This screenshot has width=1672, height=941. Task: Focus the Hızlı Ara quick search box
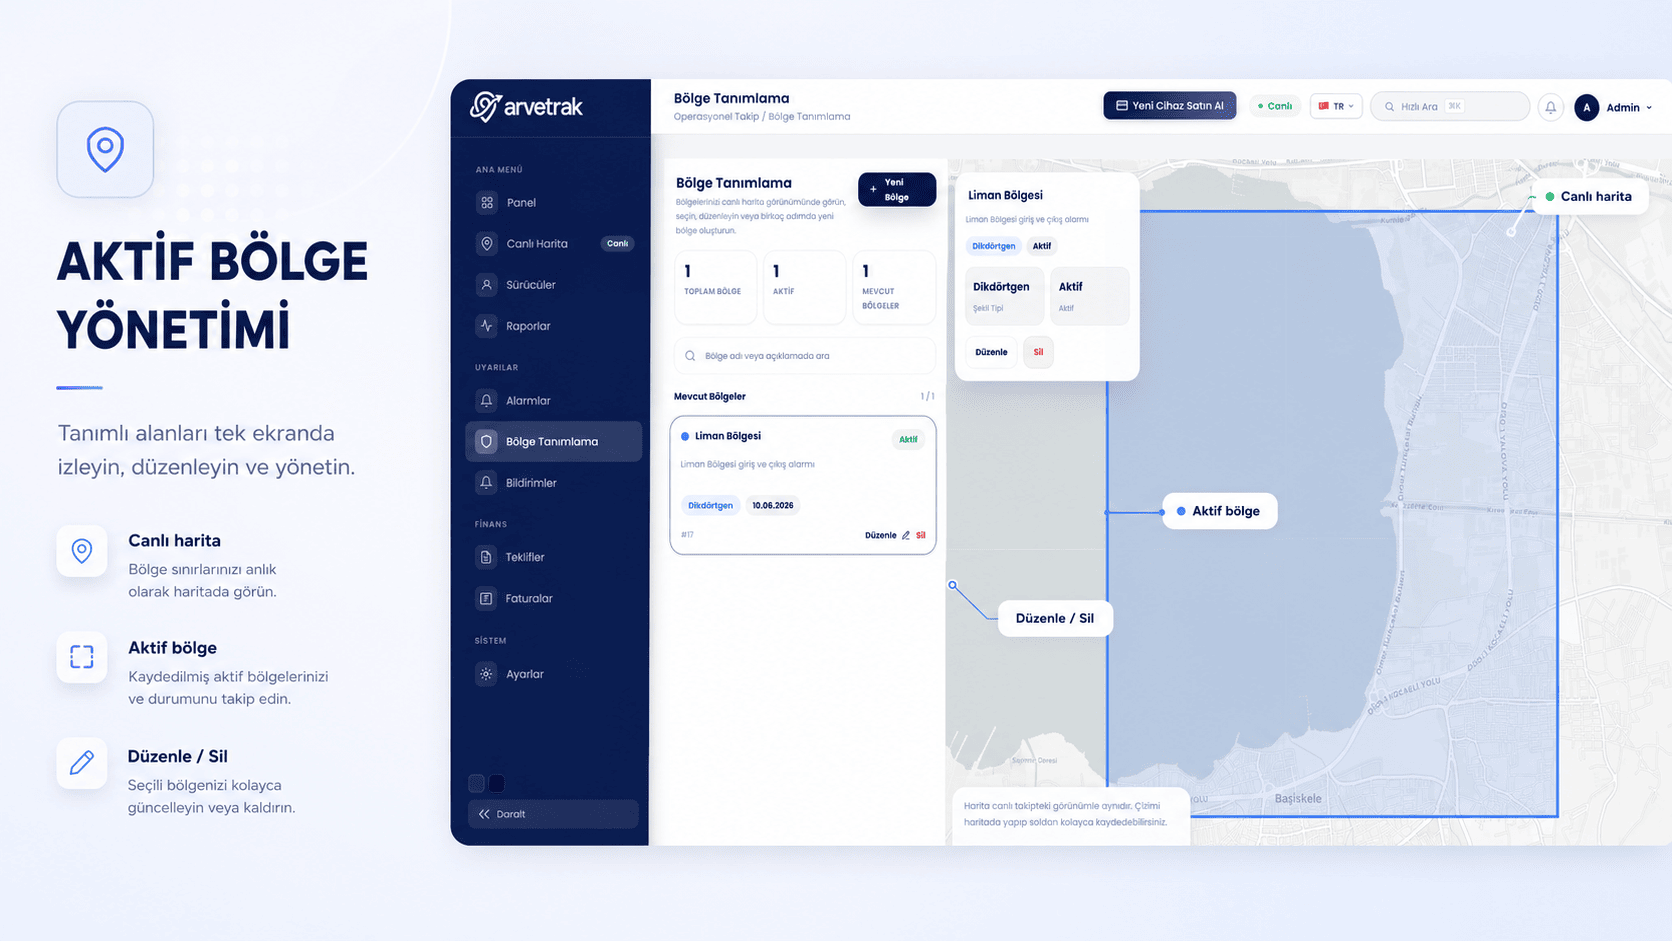(1450, 106)
